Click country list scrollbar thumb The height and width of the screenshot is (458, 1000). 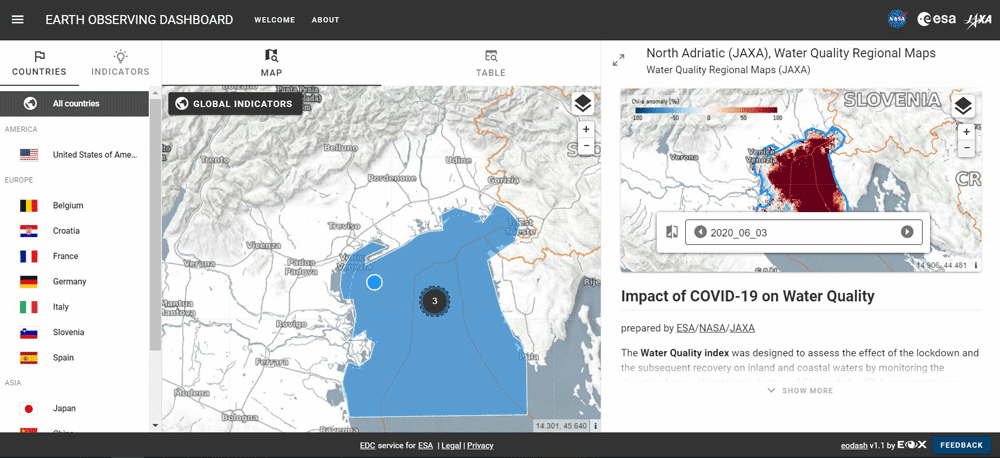[x=155, y=223]
